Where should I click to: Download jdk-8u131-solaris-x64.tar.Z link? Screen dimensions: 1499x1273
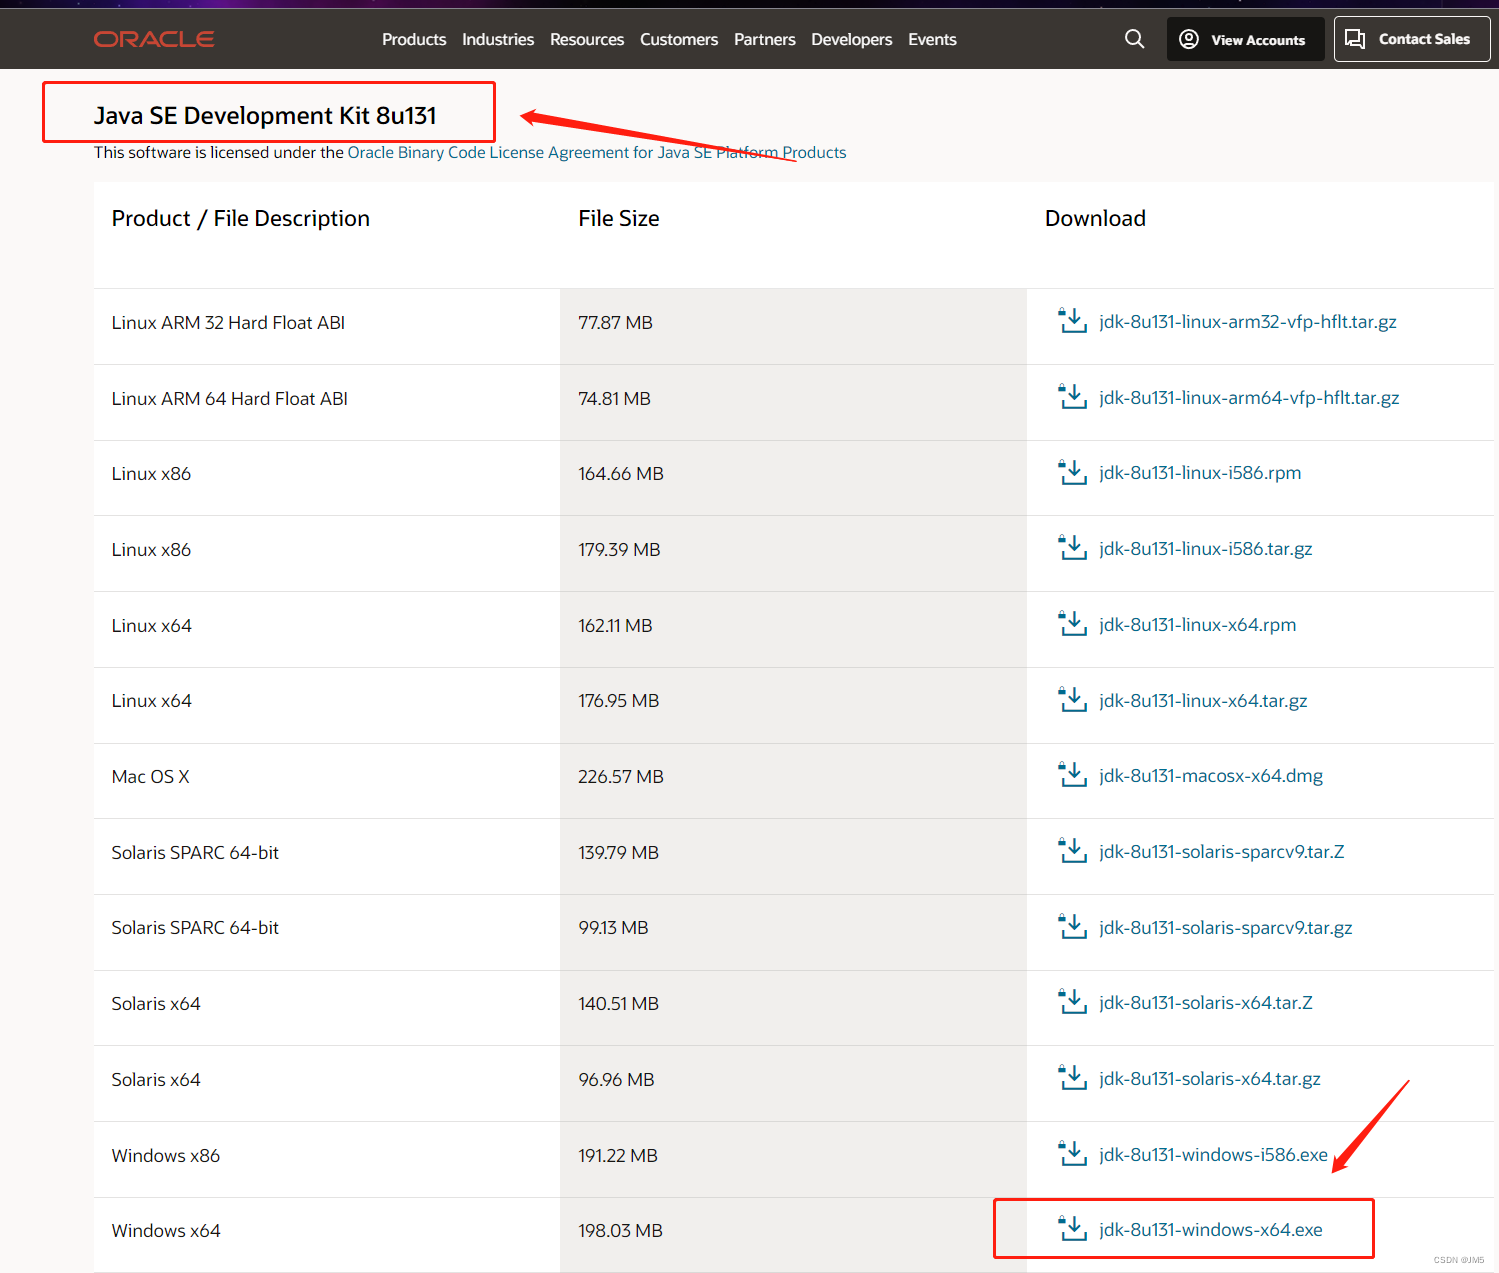1206,1003
